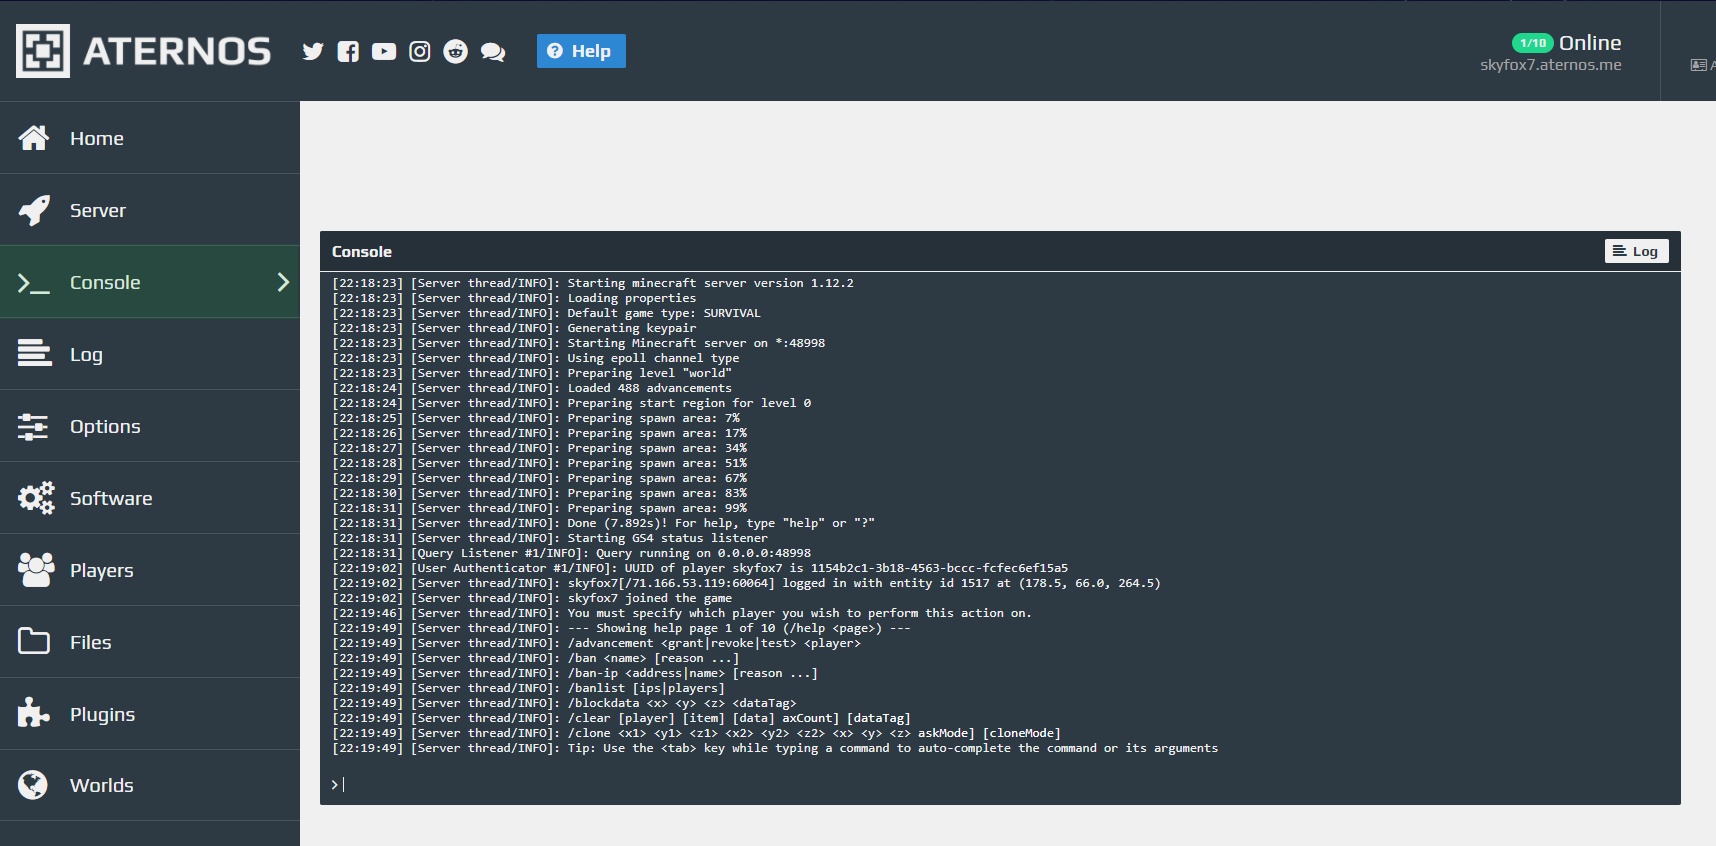1716x846 pixels.
Task: Click the blue Help button
Action: pyautogui.click(x=581, y=51)
